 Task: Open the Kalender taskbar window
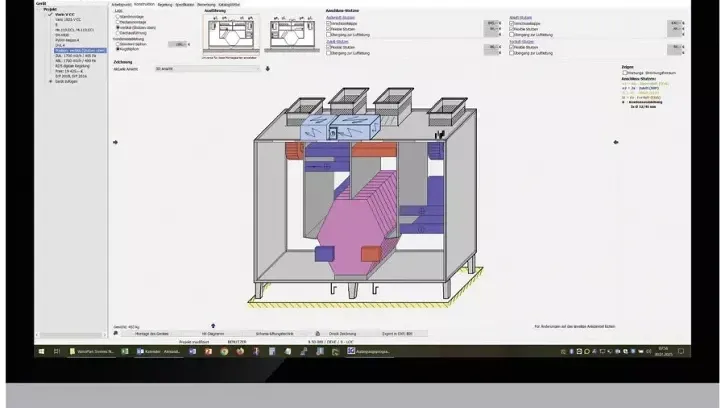click(x=159, y=352)
